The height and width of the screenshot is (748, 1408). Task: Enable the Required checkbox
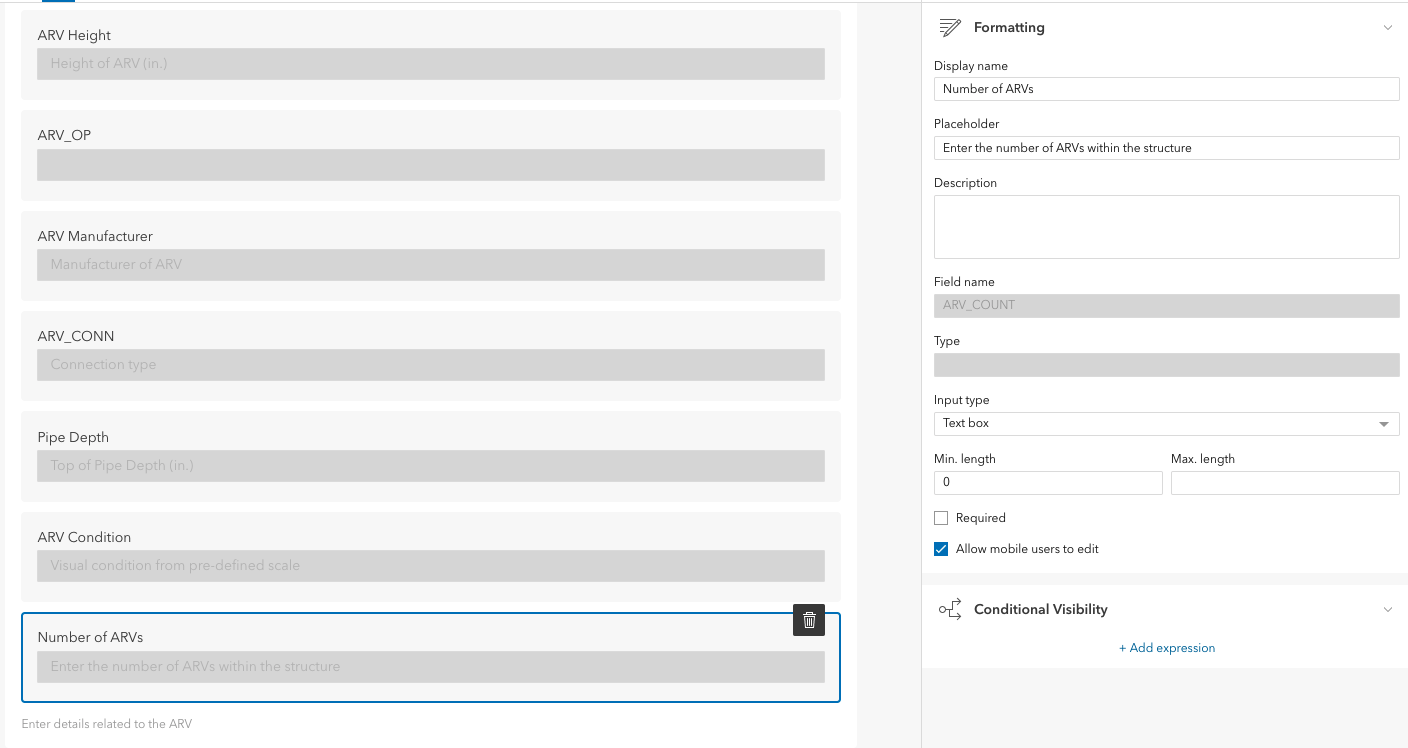(x=940, y=517)
